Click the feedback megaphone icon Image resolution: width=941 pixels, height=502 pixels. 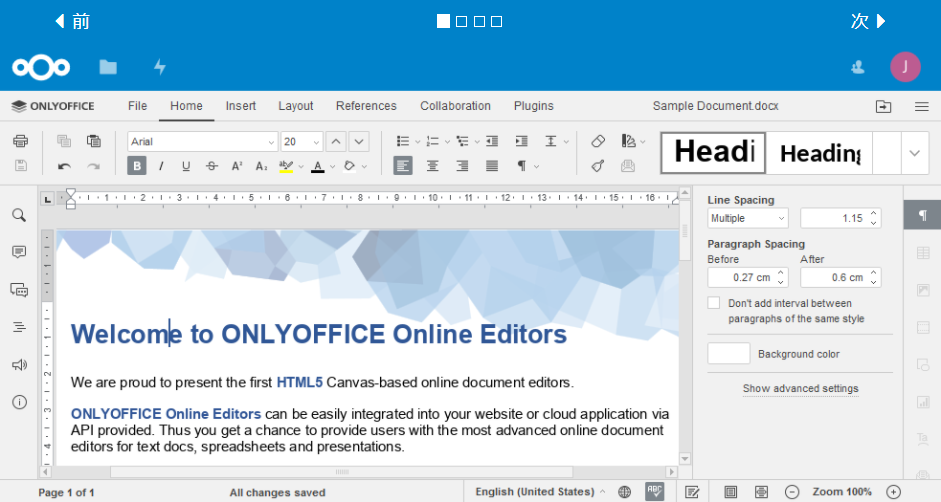tap(19, 364)
